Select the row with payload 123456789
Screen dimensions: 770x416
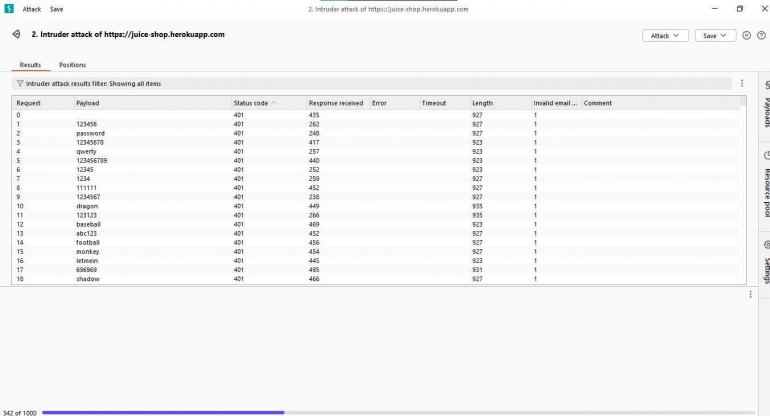376,161
